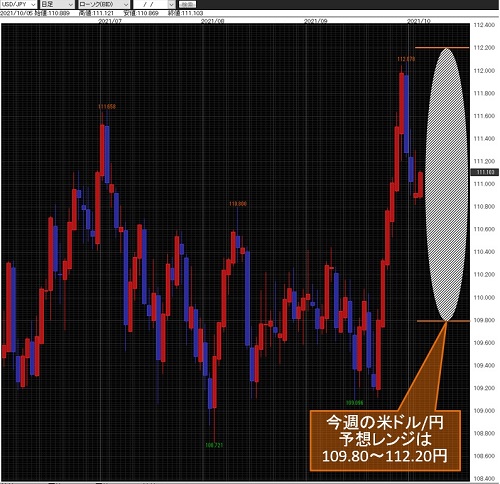
Task: Click the 111.658 July high marker
Action: [x=107, y=107]
